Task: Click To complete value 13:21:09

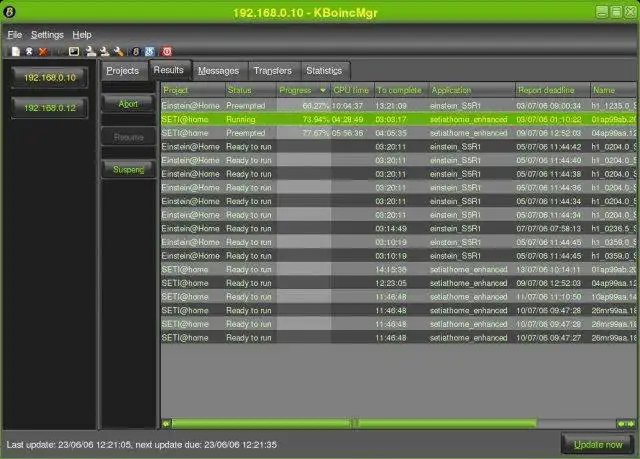Action: coord(391,106)
